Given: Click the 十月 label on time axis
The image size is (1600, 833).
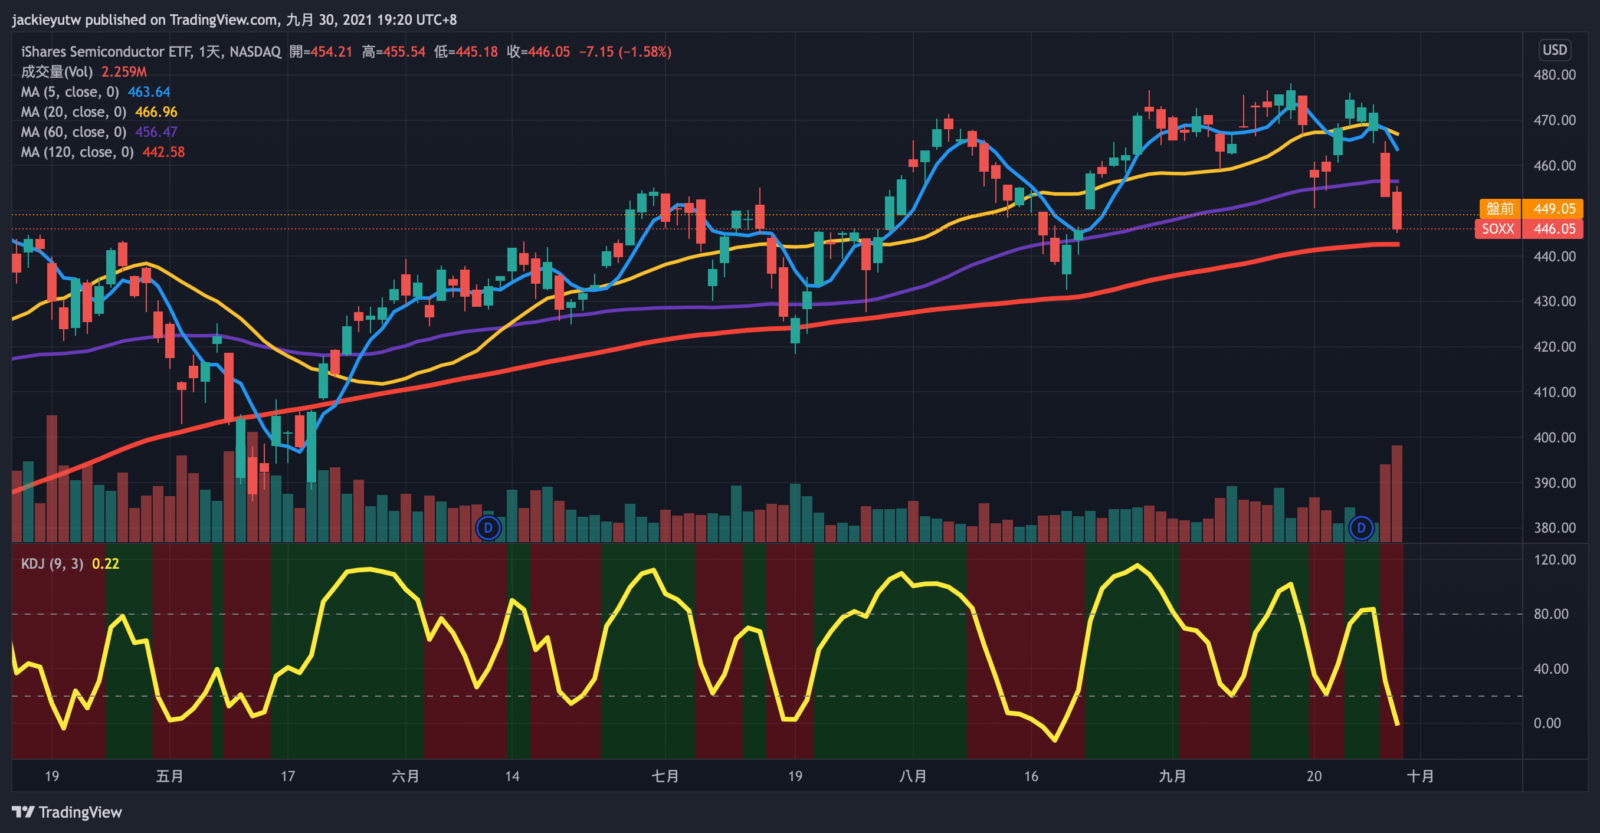Looking at the screenshot, I should pos(1420,776).
